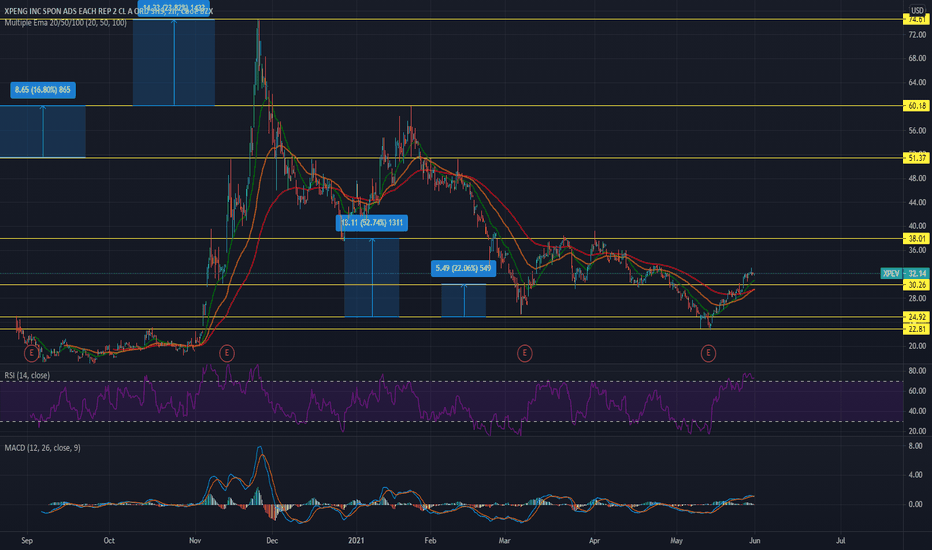Select the 22.81 price level label
The image size is (932, 550).
click(916, 329)
